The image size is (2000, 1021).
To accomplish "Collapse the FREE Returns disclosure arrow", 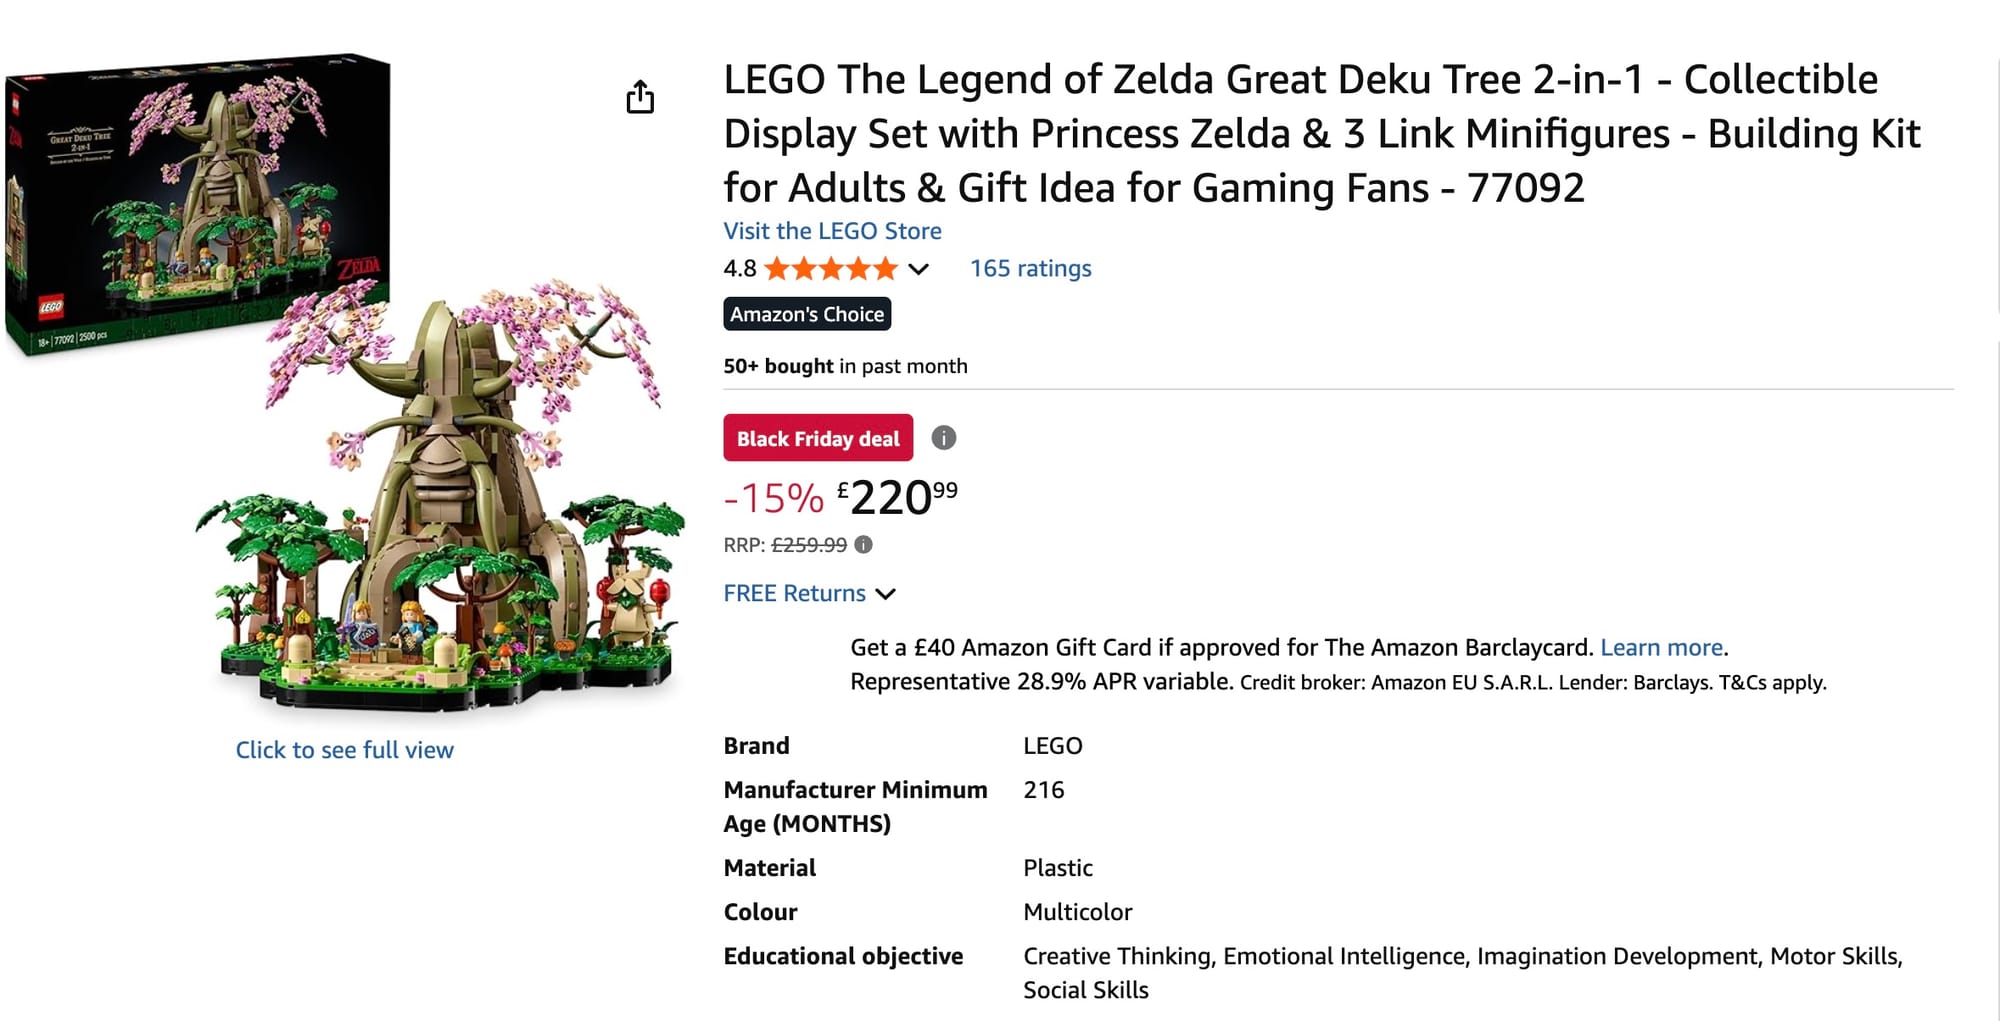I will 886,594.
